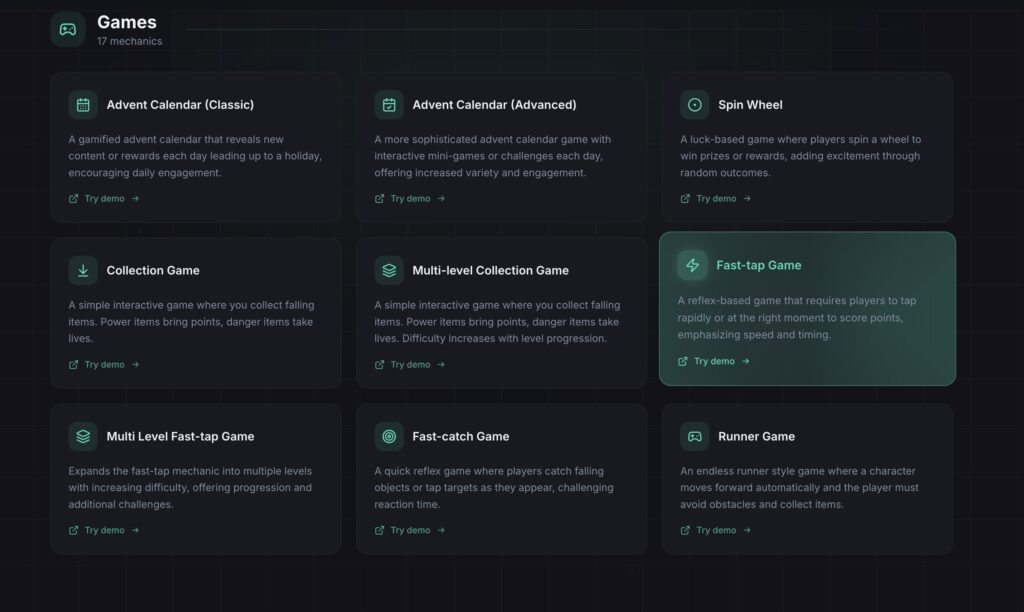Screen dimensions: 1024x612
Task: Select the Multi-level Collection Game card title
Action: tap(490, 270)
